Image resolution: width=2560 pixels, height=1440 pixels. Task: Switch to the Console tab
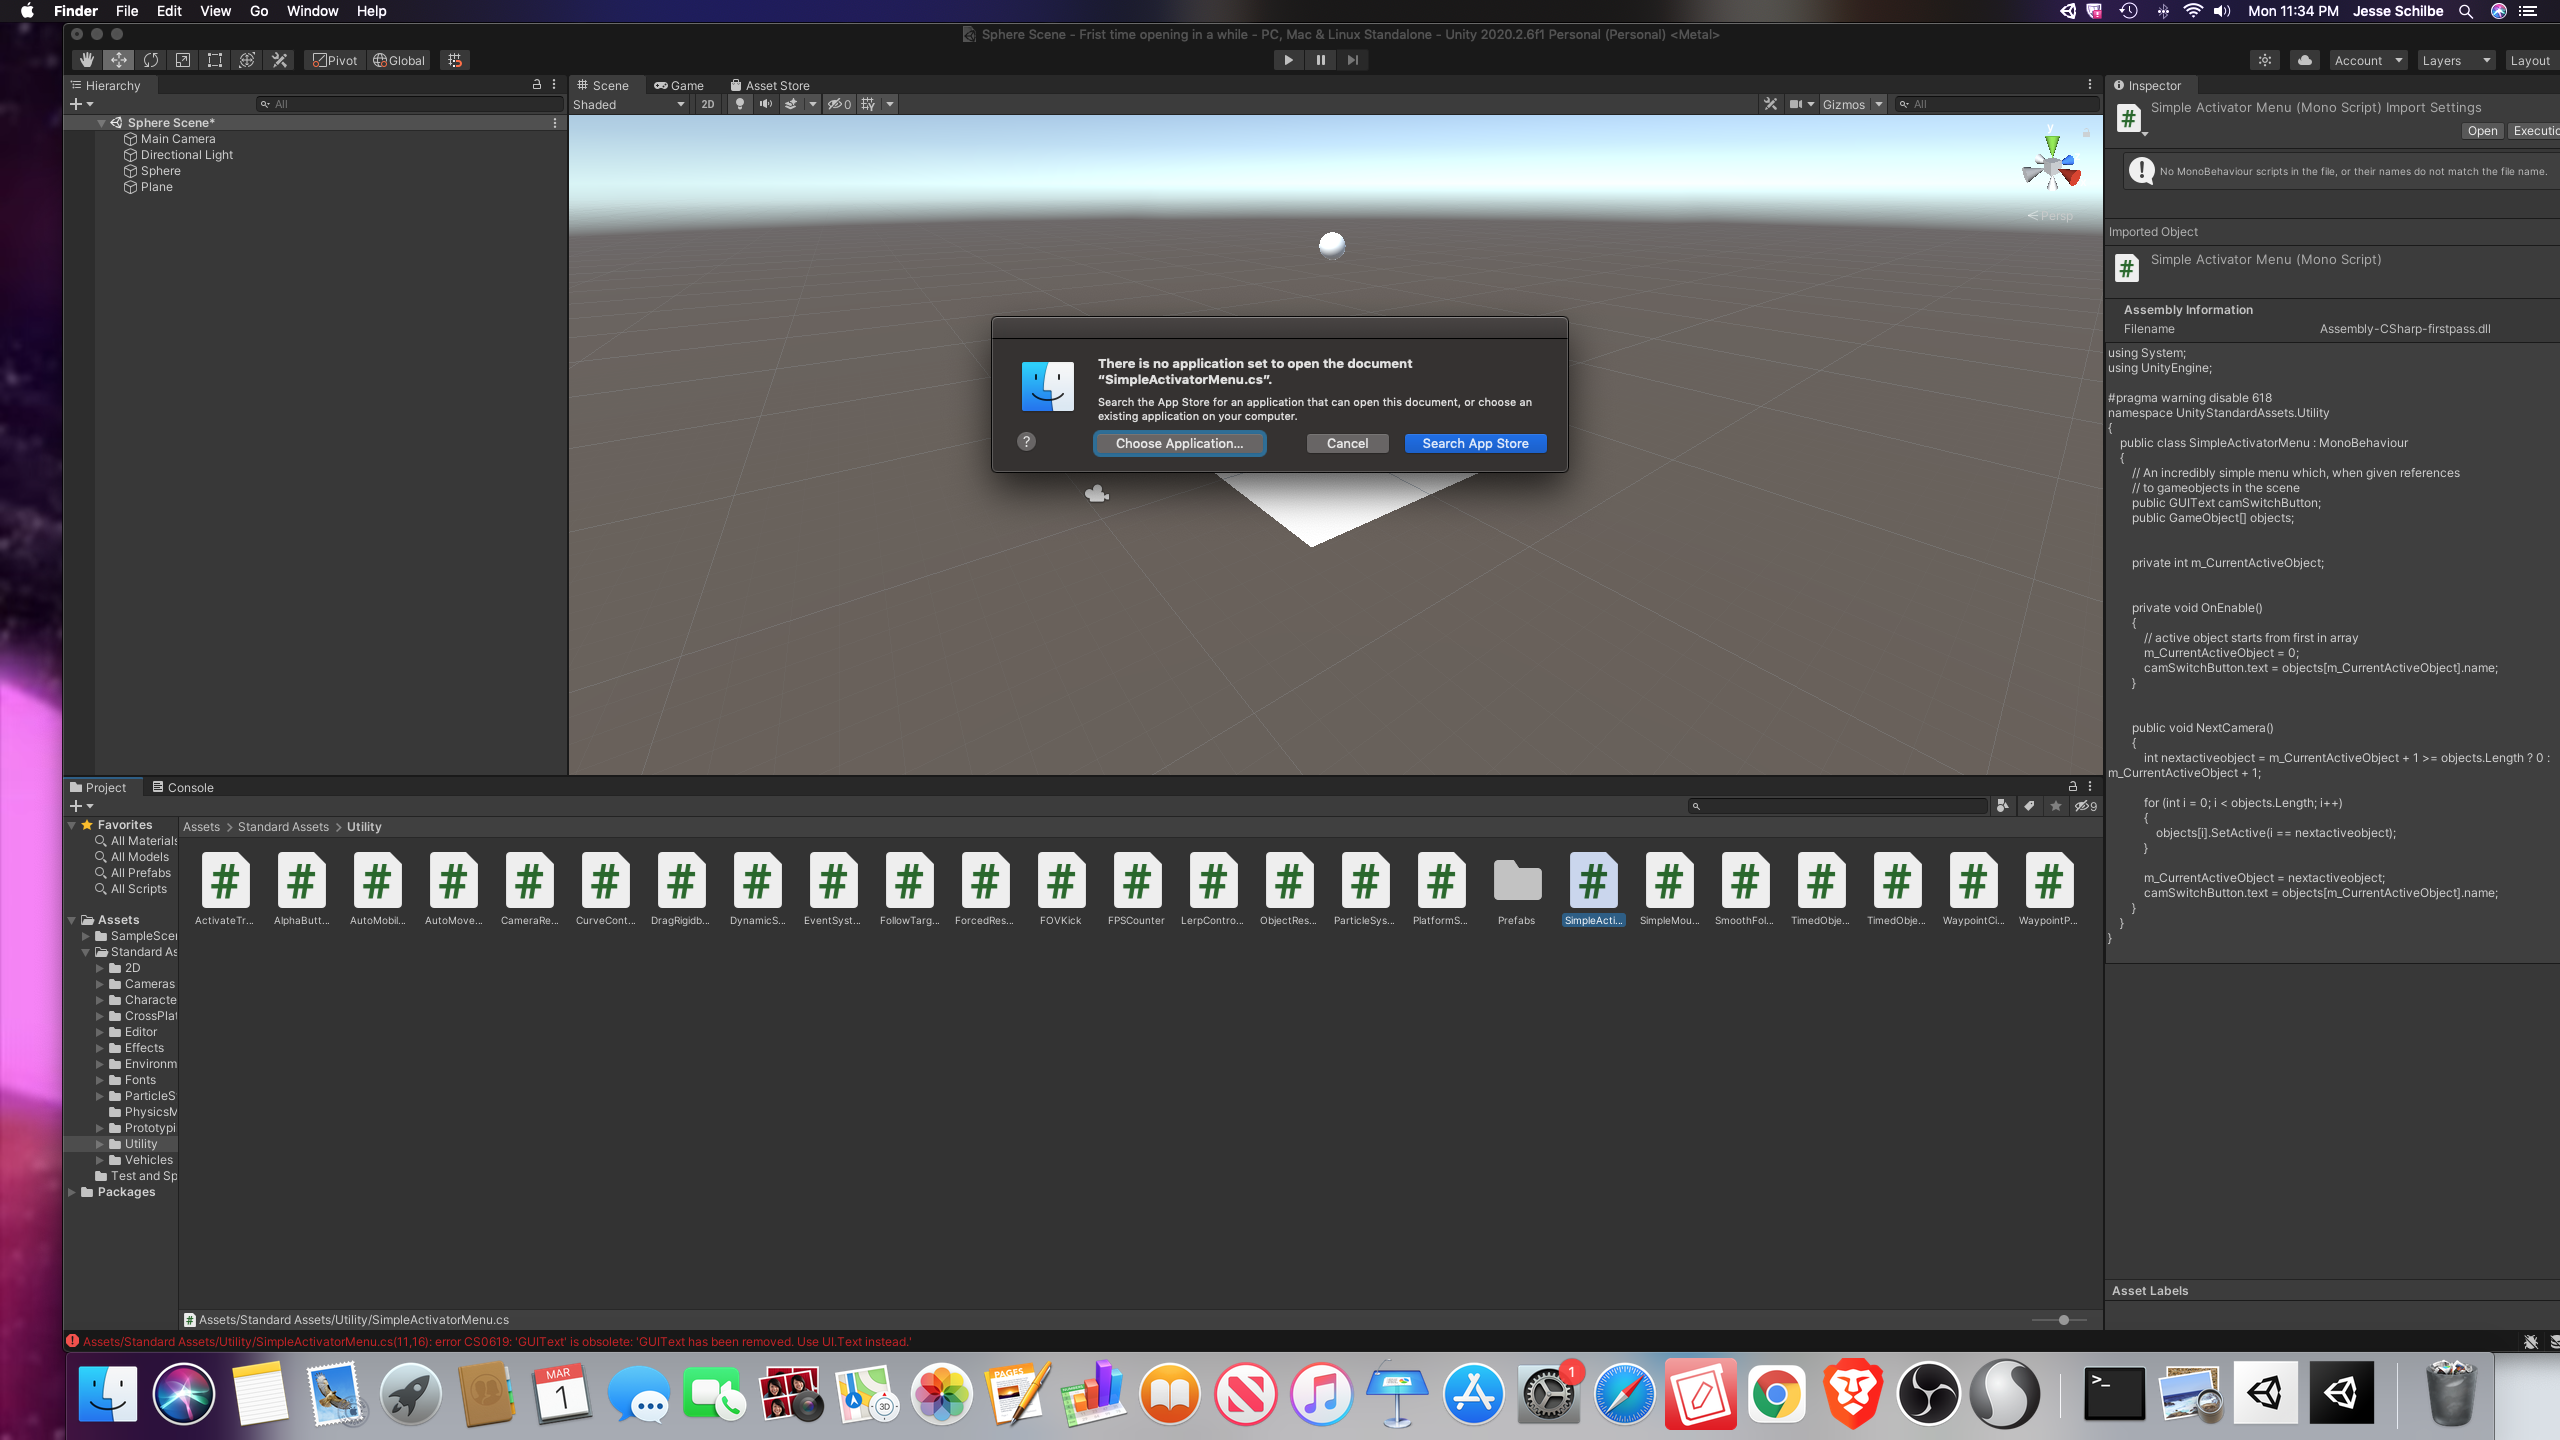point(183,787)
